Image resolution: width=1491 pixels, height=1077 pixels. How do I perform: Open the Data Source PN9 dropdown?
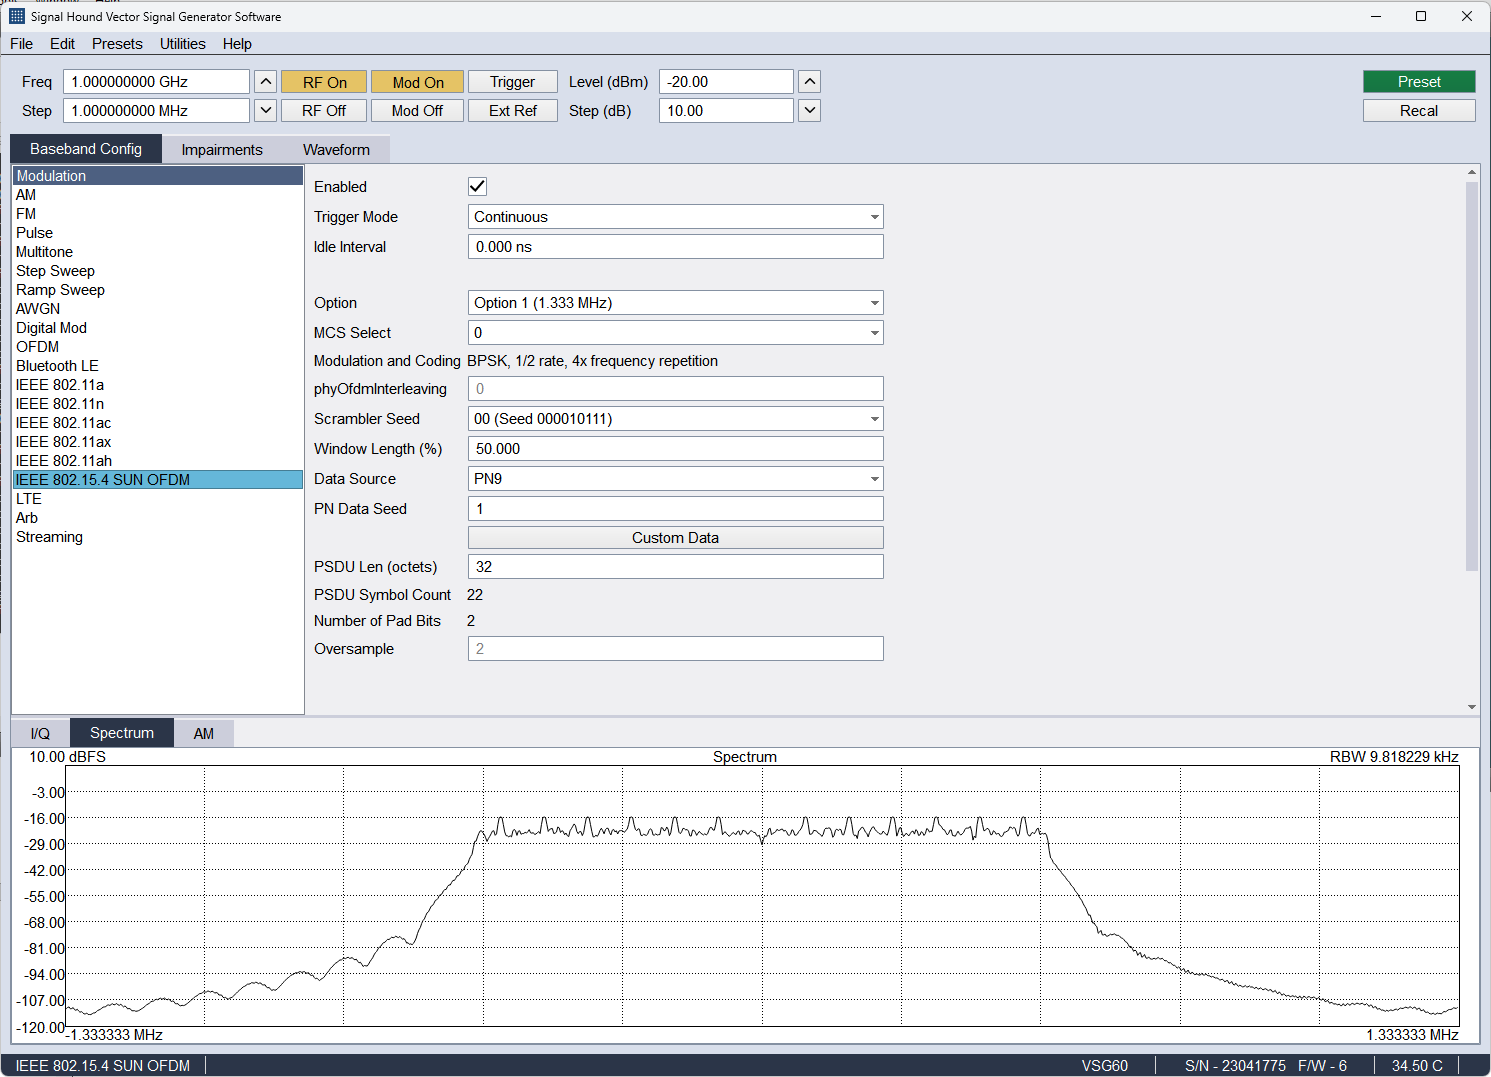pos(675,479)
